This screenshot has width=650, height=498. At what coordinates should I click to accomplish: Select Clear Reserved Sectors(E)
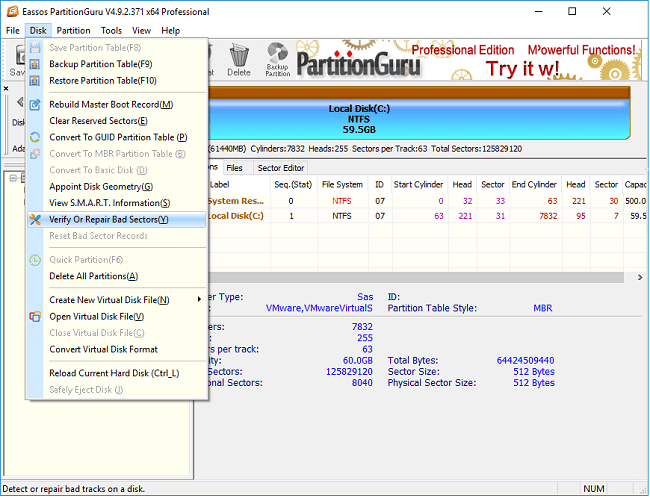pos(117,121)
